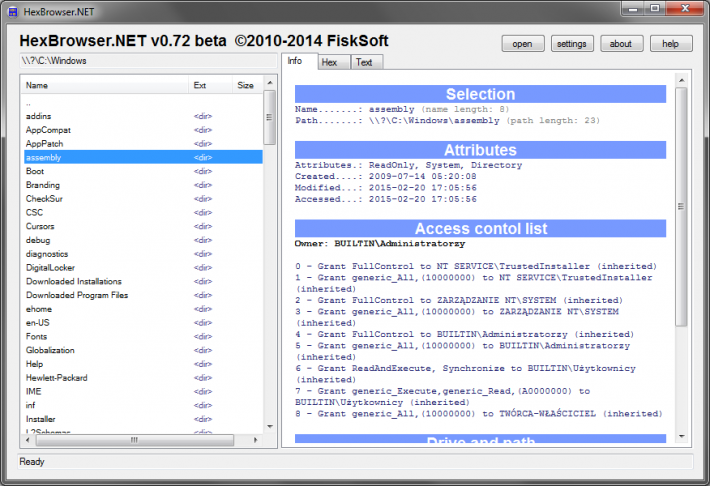Image resolution: width=710 pixels, height=486 pixels.
Task: Select the Globalization folder
Action: pyautogui.click(x=143, y=350)
